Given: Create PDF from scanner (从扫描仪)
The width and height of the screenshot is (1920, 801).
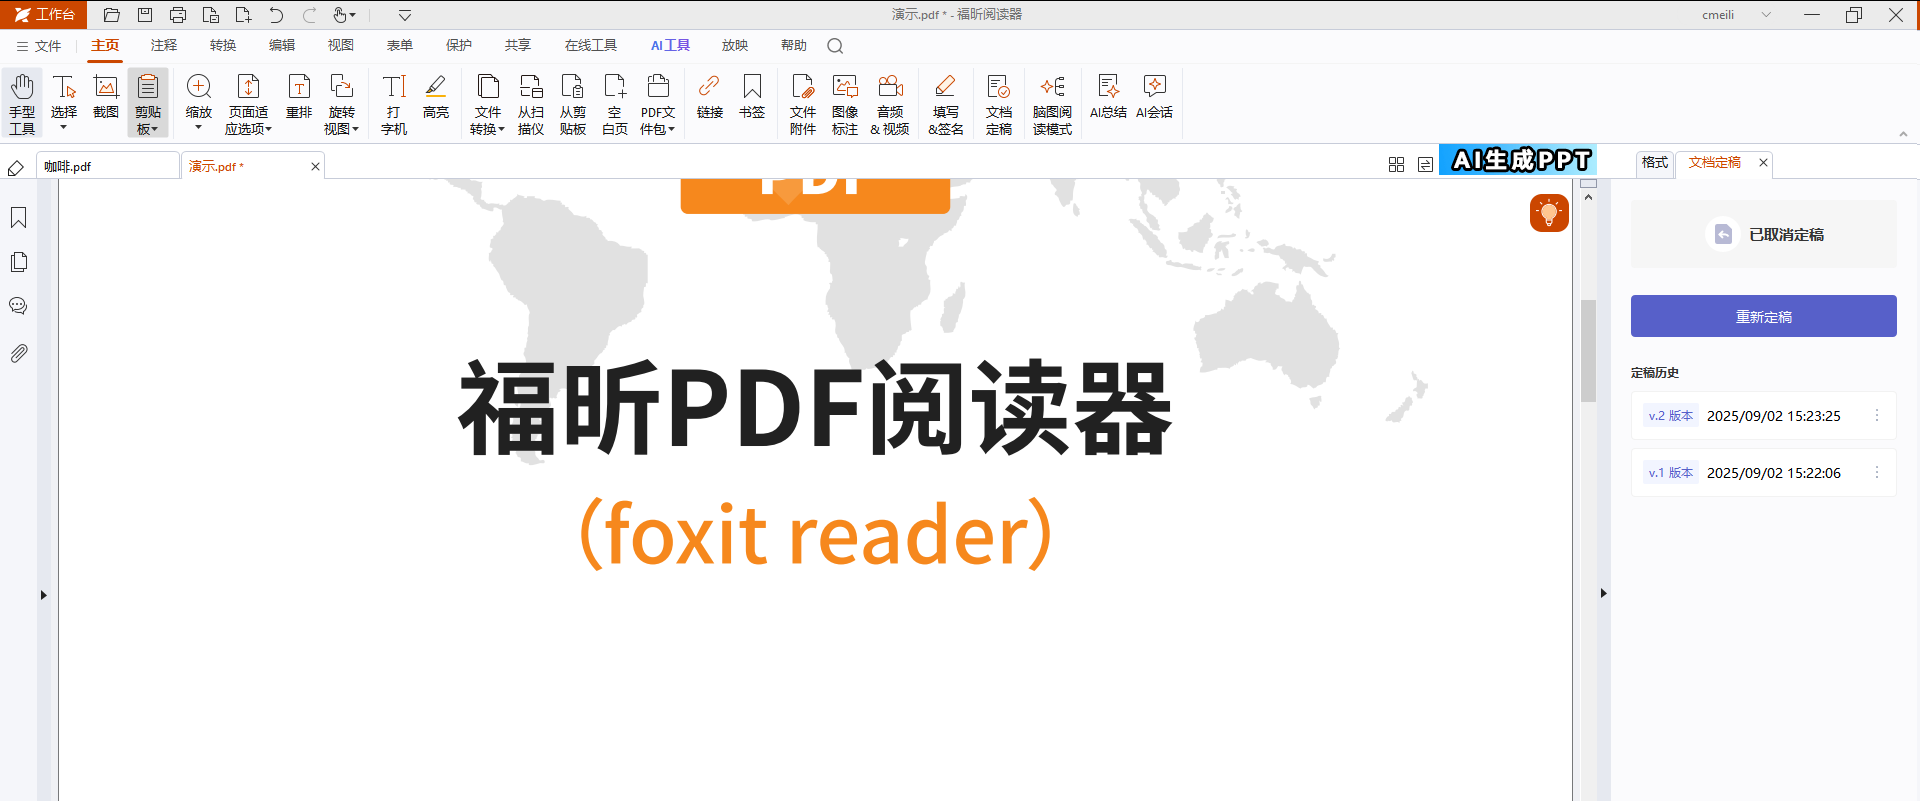Looking at the screenshot, I should [x=531, y=103].
